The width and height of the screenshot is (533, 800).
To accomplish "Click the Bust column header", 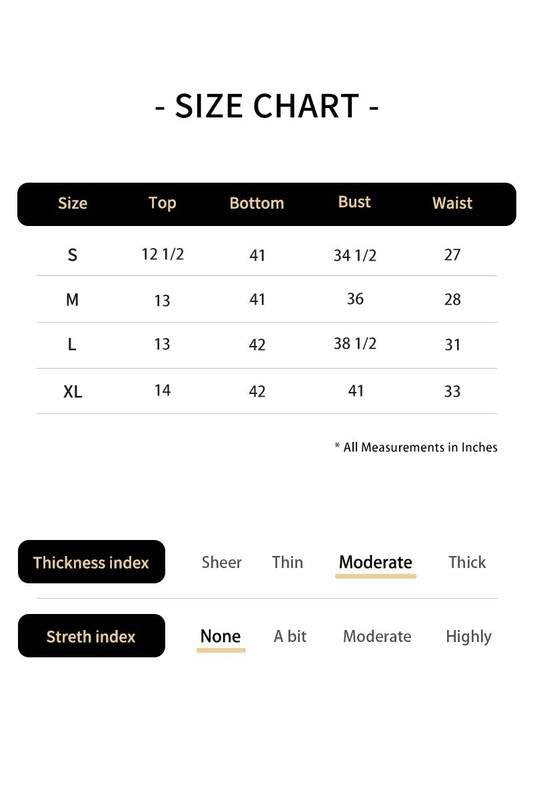I will (354, 202).
